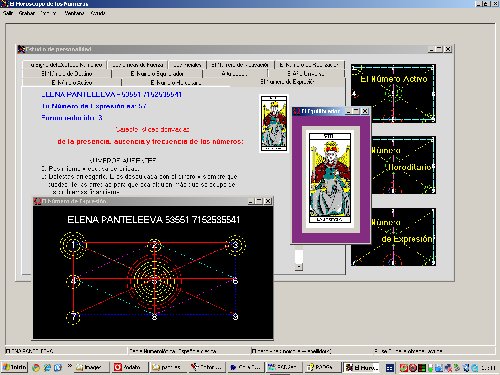The width and height of the screenshot is (500, 375).
Task: Click the large tarot card in El Equilibrador
Action: 330,178
